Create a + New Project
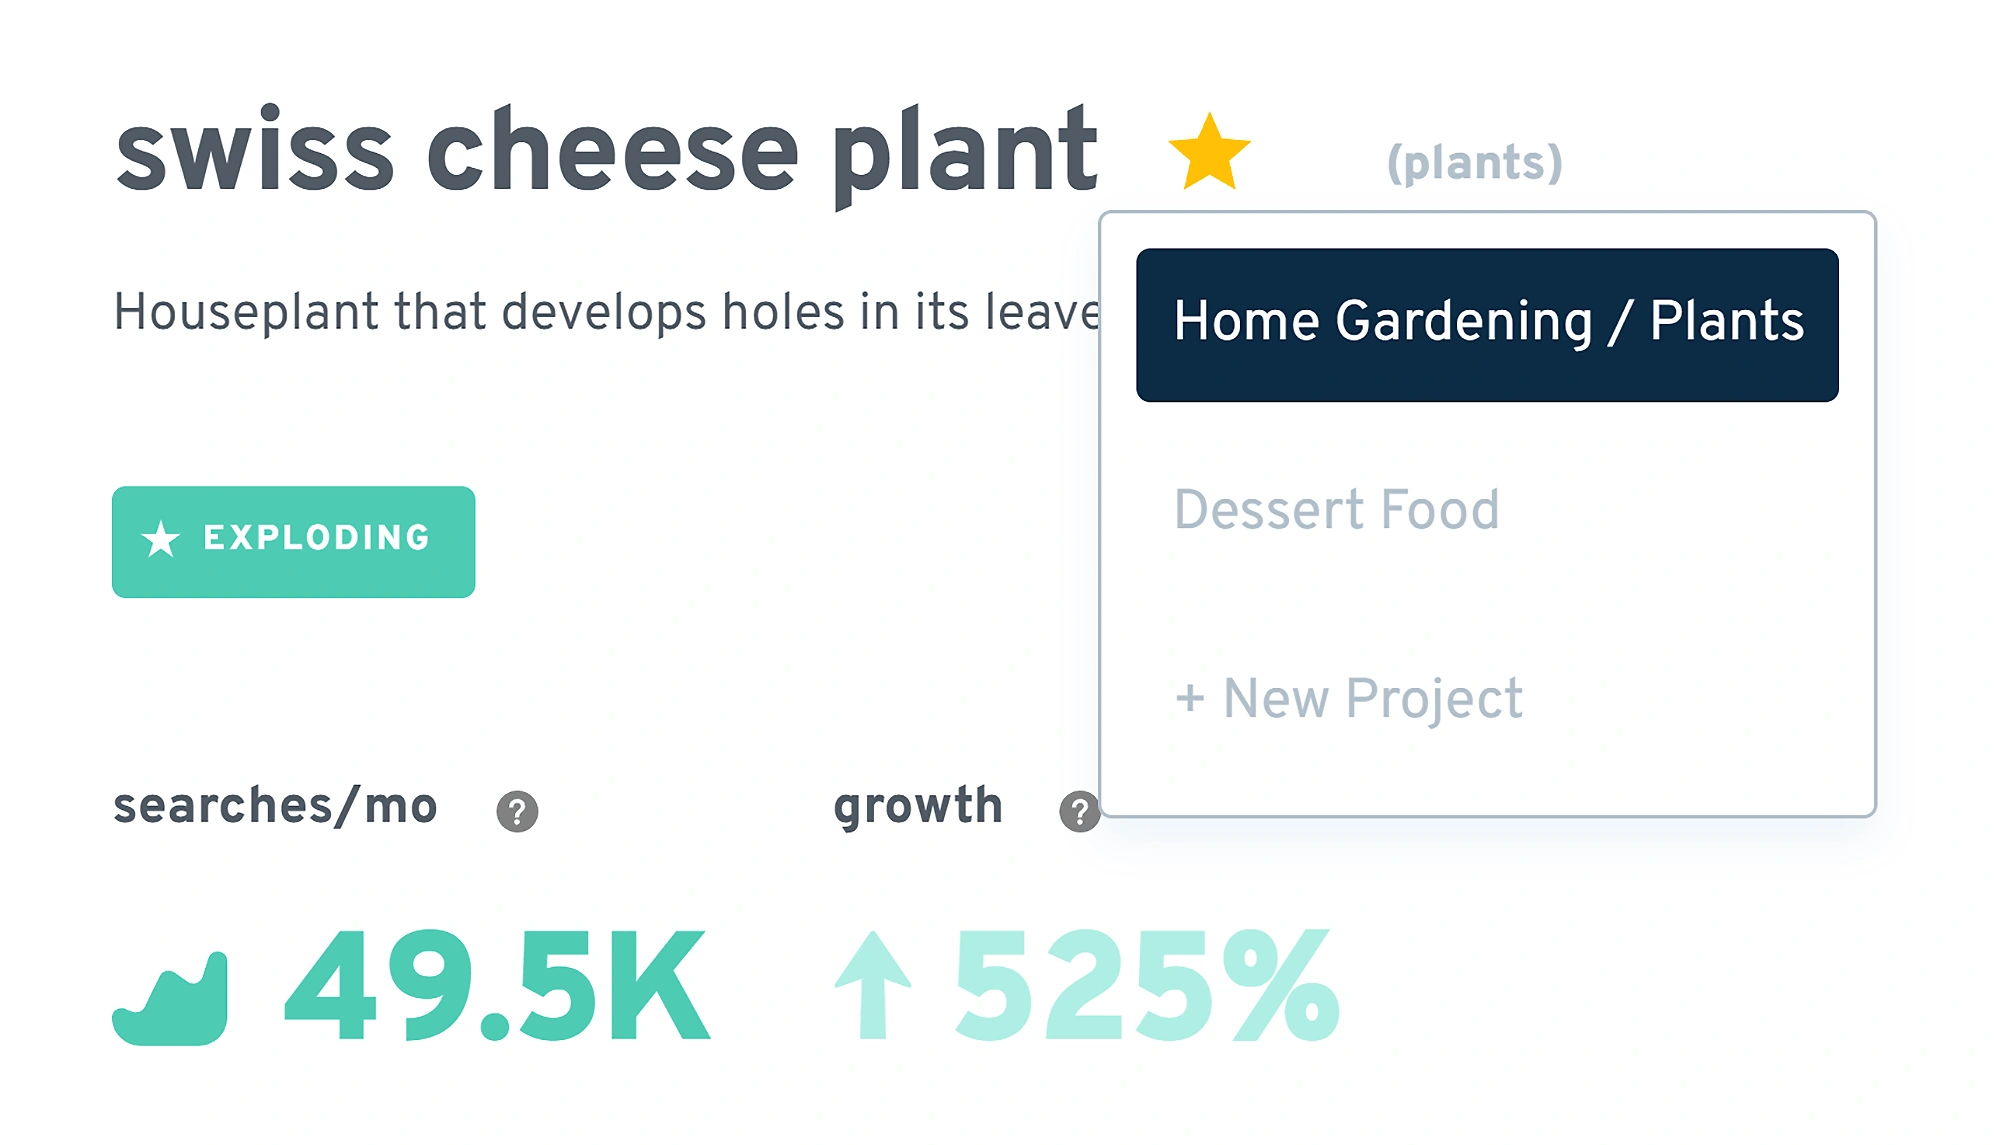The width and height of the screenshot is (2000, 1145). click(1348, 699)
